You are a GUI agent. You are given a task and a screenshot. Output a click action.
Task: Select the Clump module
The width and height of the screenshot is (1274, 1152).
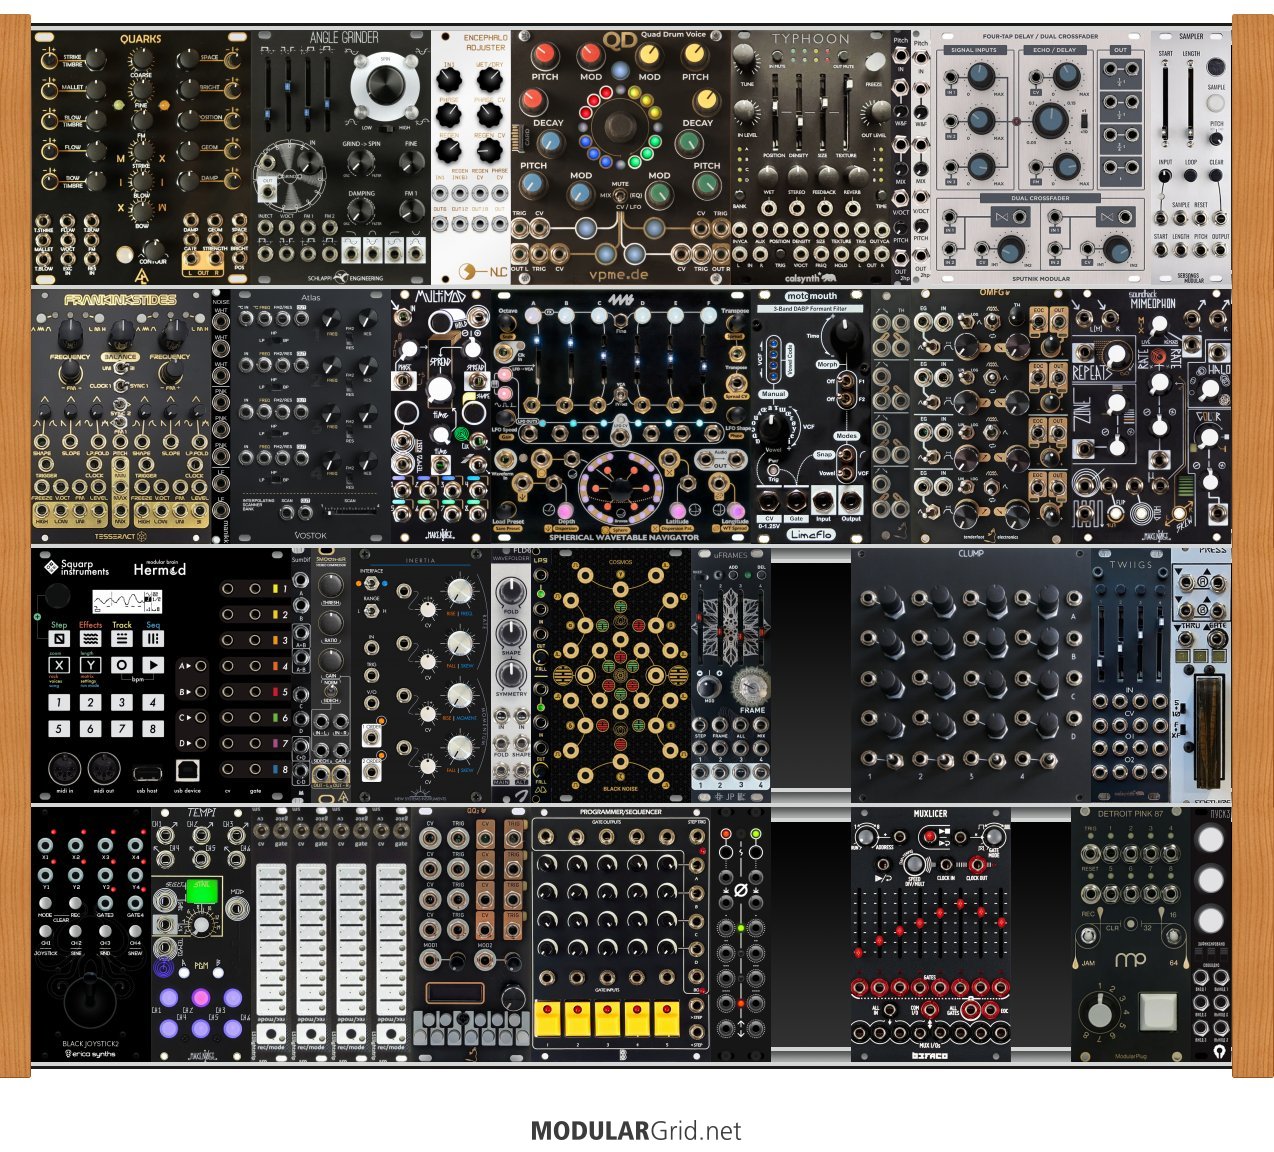(971, 675)
